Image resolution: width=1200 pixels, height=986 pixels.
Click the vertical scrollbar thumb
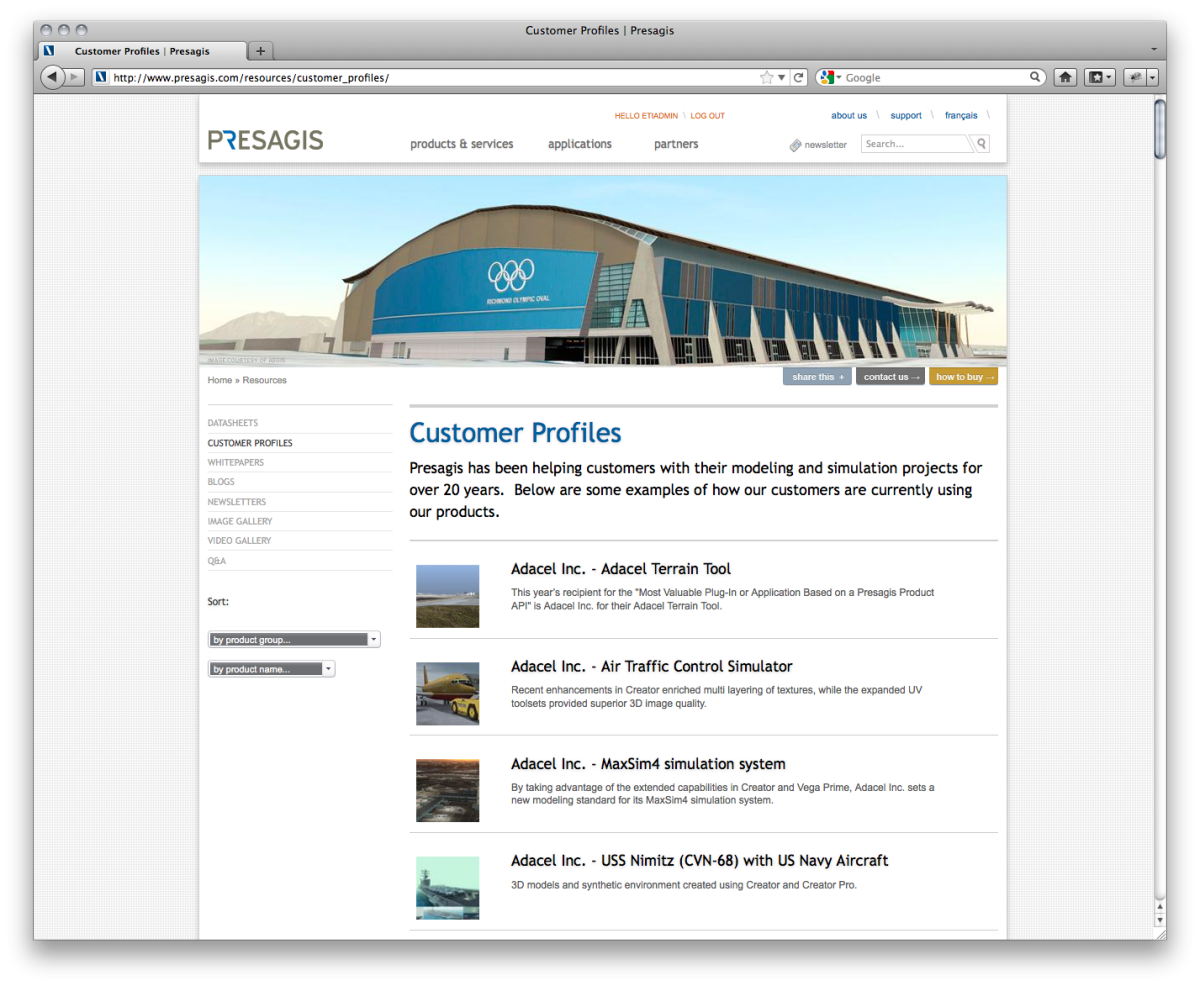click(1160, 128)
